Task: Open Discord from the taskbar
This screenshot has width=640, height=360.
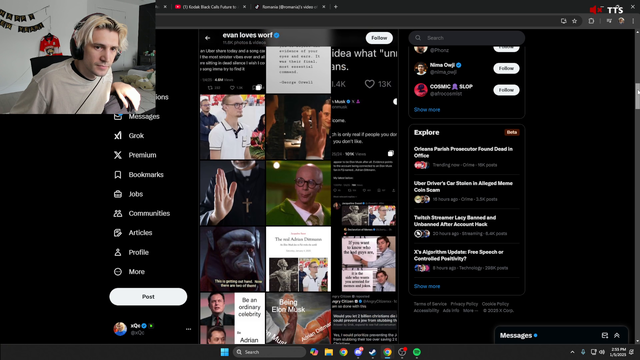Action: [x=358, y=352]
